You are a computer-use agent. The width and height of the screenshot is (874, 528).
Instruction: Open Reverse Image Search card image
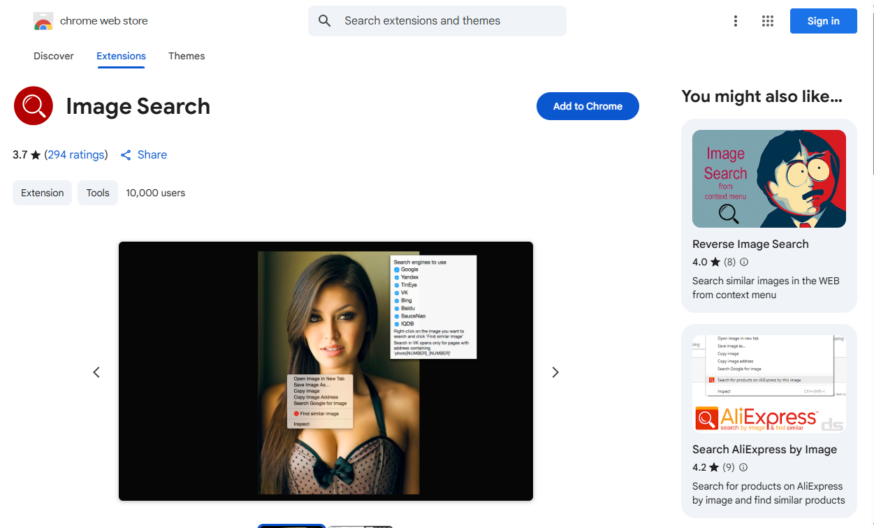point(769,179)
